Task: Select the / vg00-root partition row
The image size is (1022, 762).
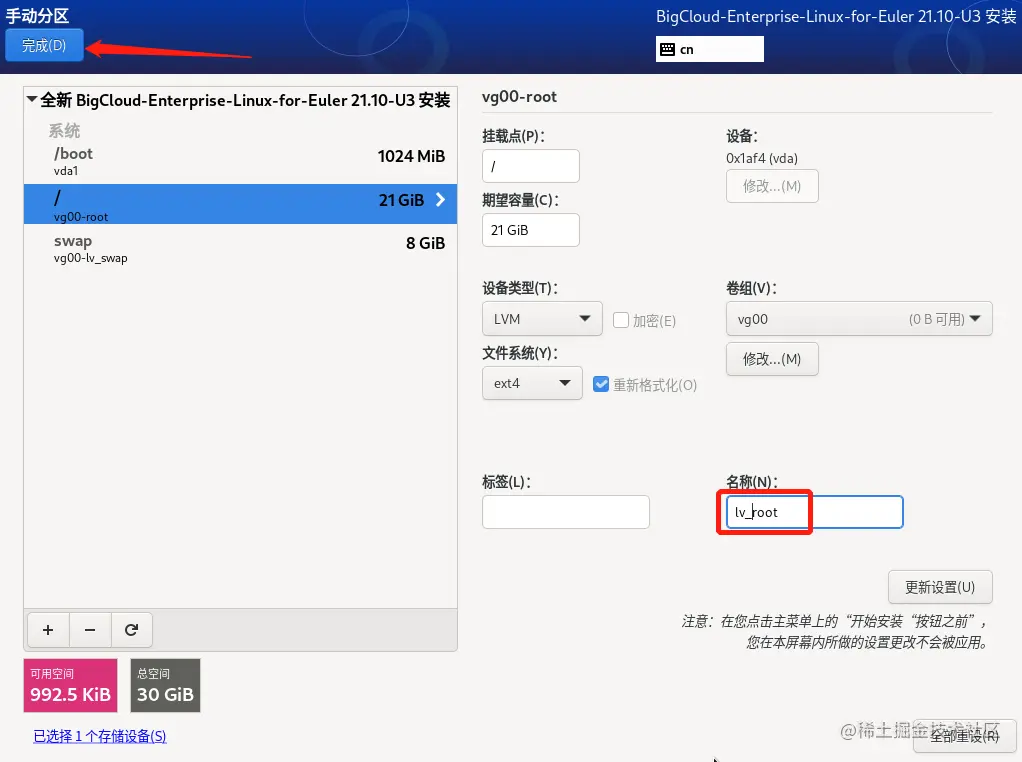Action: click(241, 204)
